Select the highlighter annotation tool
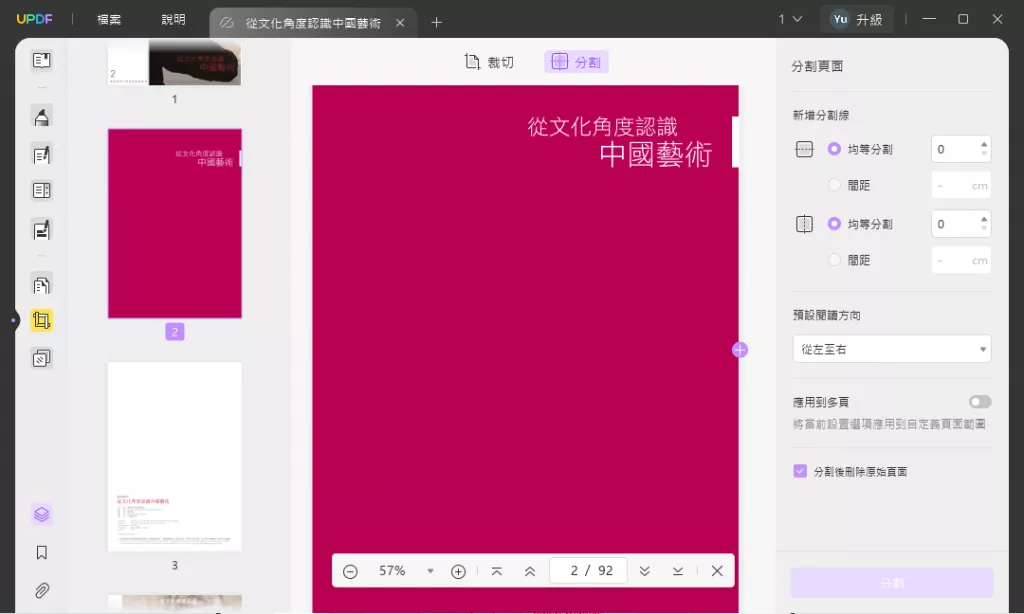Screen dimensions: 1024x614 [x=41, y=117]
